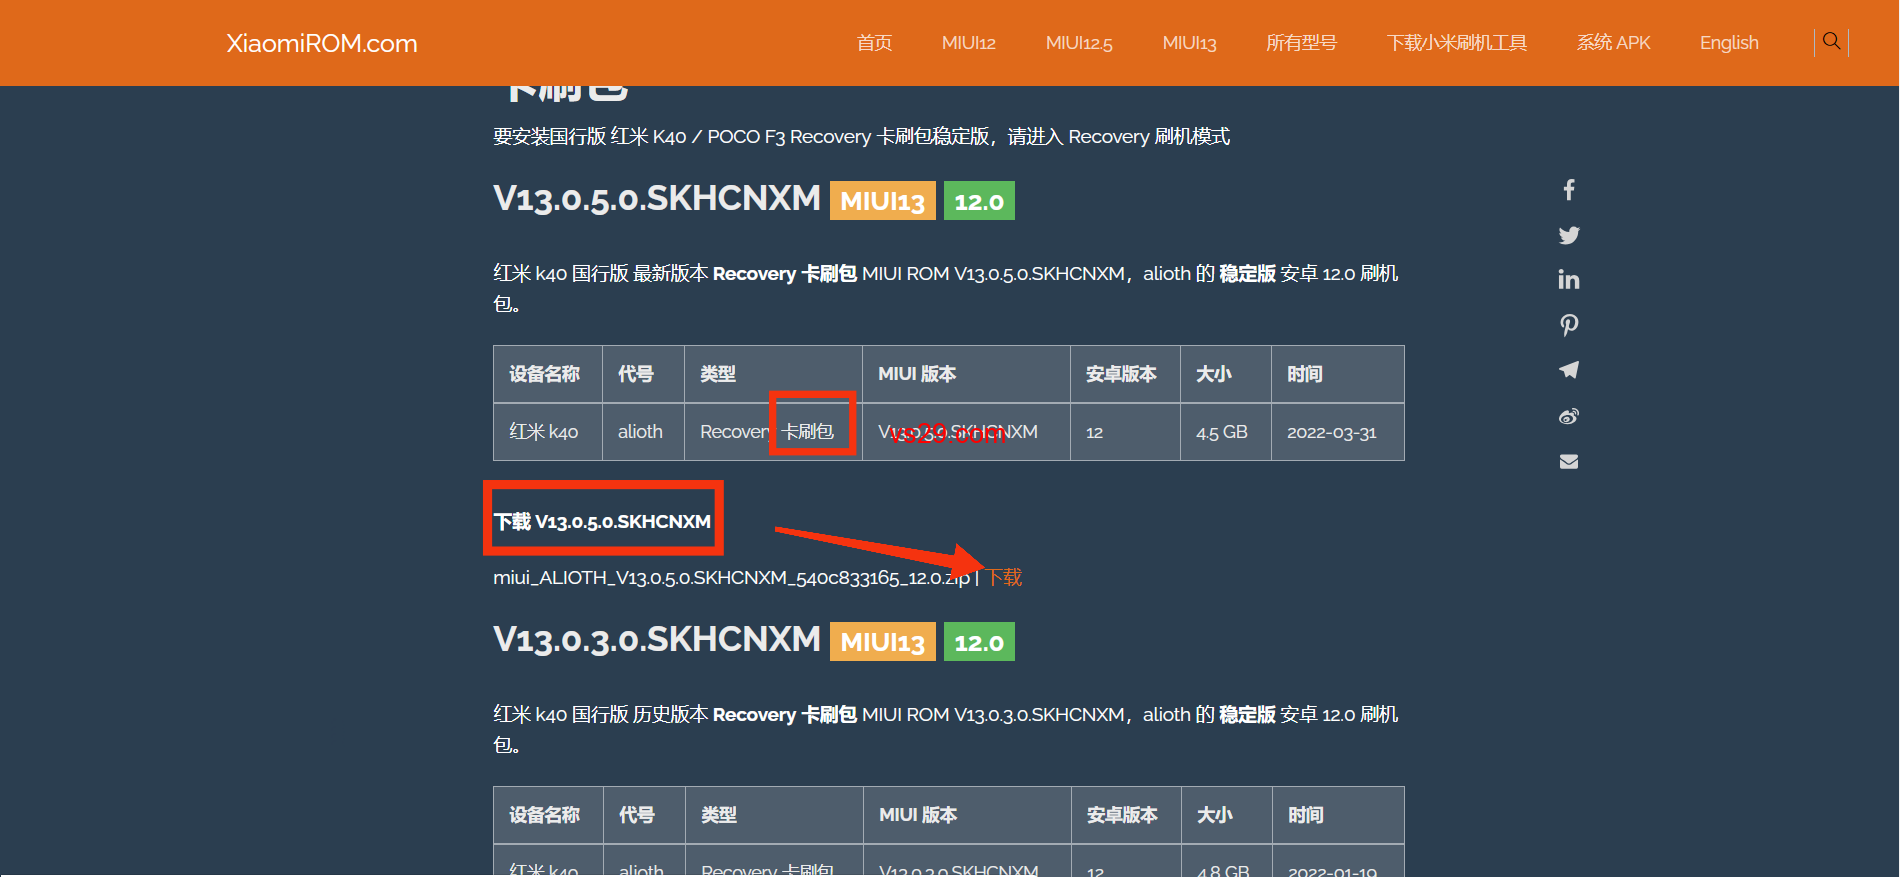Viewport: 1900px width, 877px height.
Task: Open the MIUI12 menu item
Action: click(969, 43)
